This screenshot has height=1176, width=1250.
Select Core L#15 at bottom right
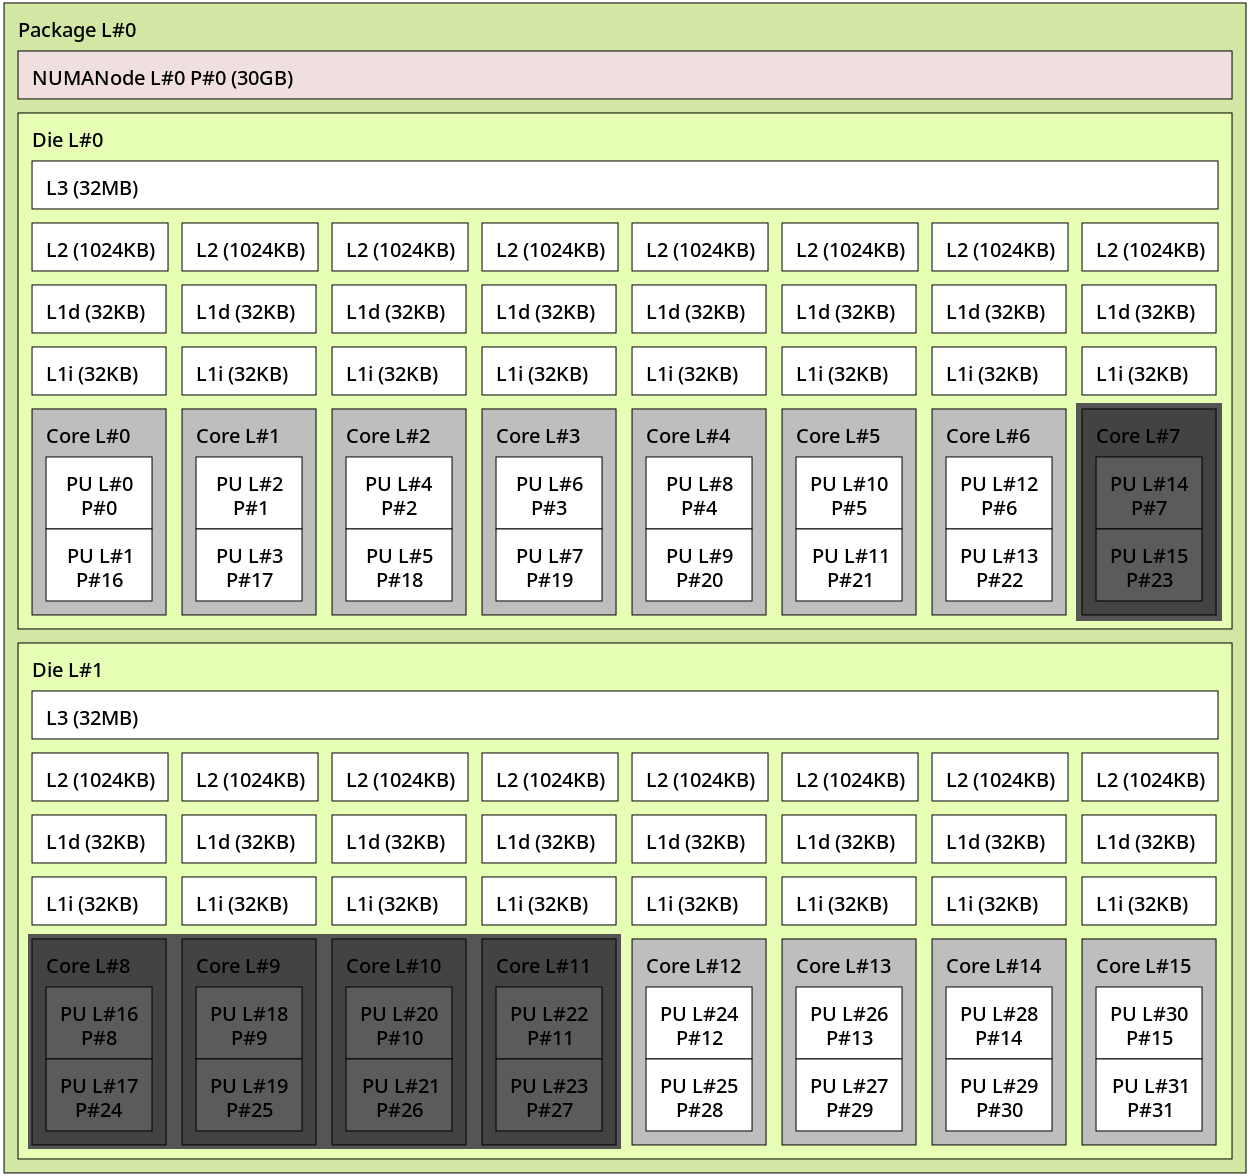(x=1145, y=965)
